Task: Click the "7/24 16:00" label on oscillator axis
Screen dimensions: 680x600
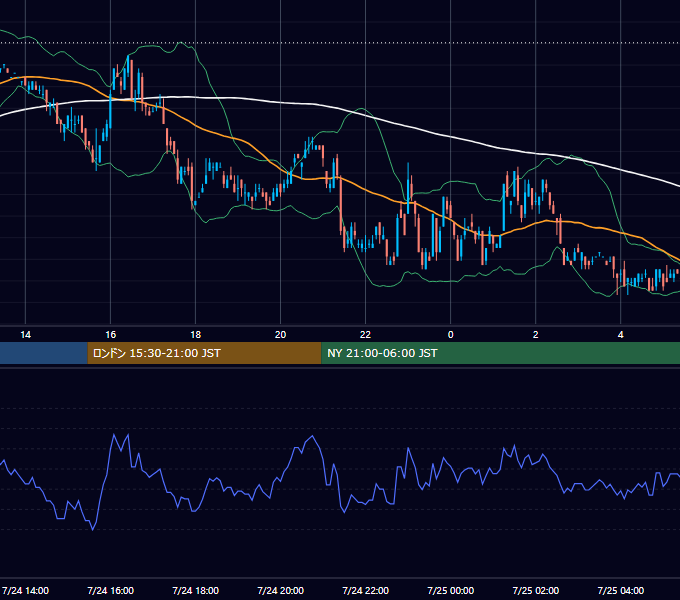Action: point(111,590)
